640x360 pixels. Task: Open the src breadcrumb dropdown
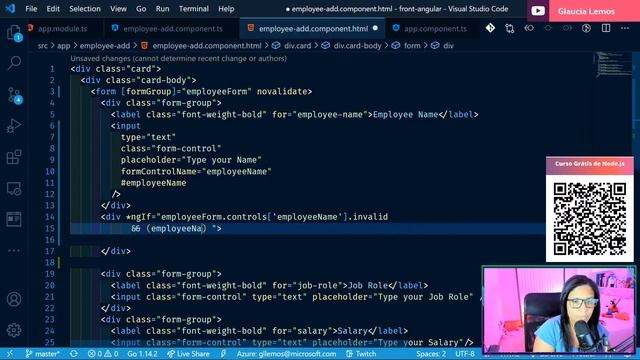[42, 46]
